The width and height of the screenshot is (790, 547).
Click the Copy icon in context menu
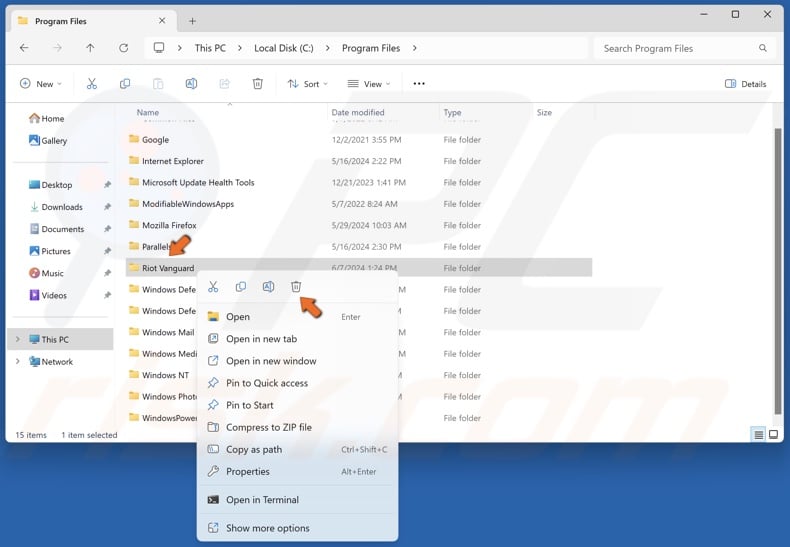(x=241, y=287)
